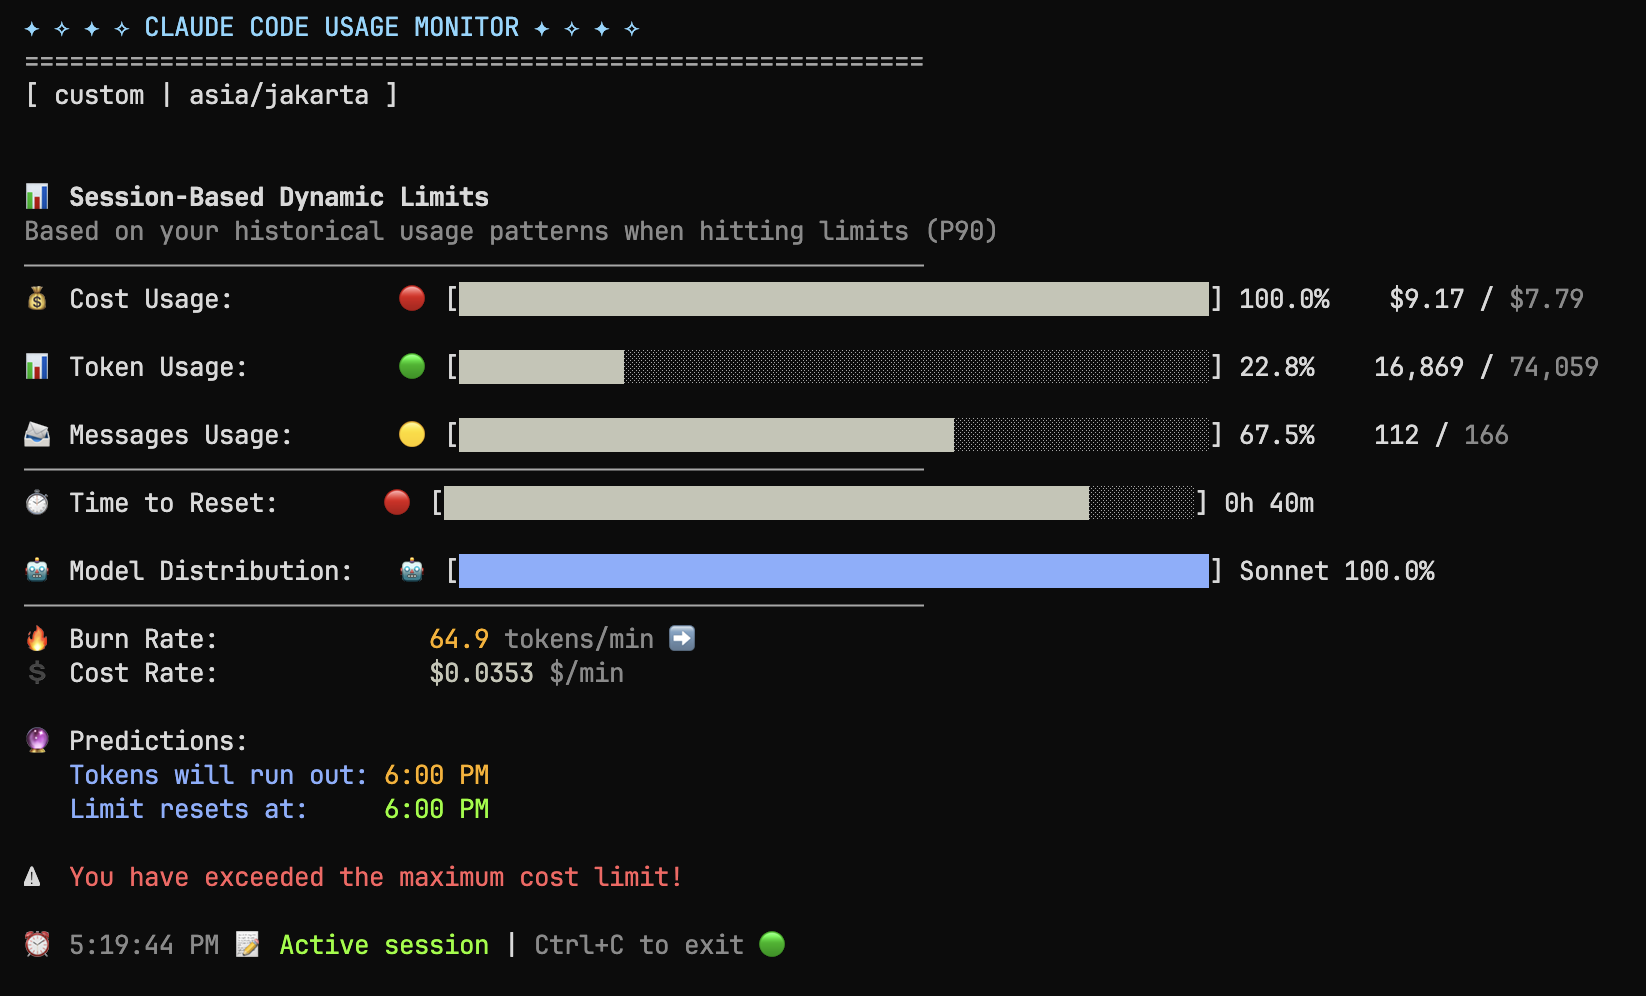Click the '74,059' token limit
Viewport: 1646px width, 996px height.
point(1554,367)
